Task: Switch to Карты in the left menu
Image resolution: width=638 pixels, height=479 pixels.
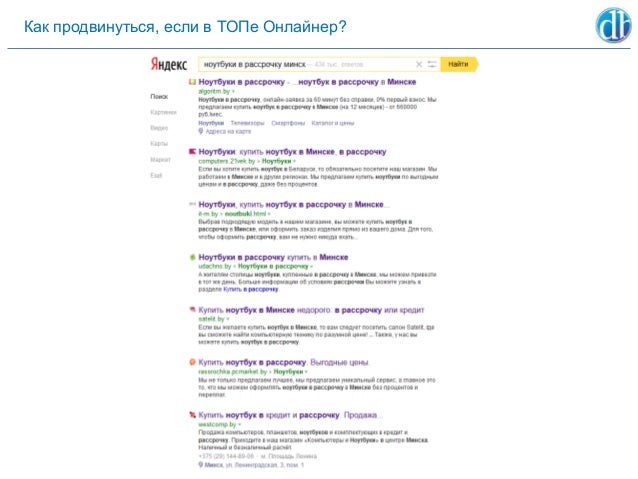Action: coord(159,144)
